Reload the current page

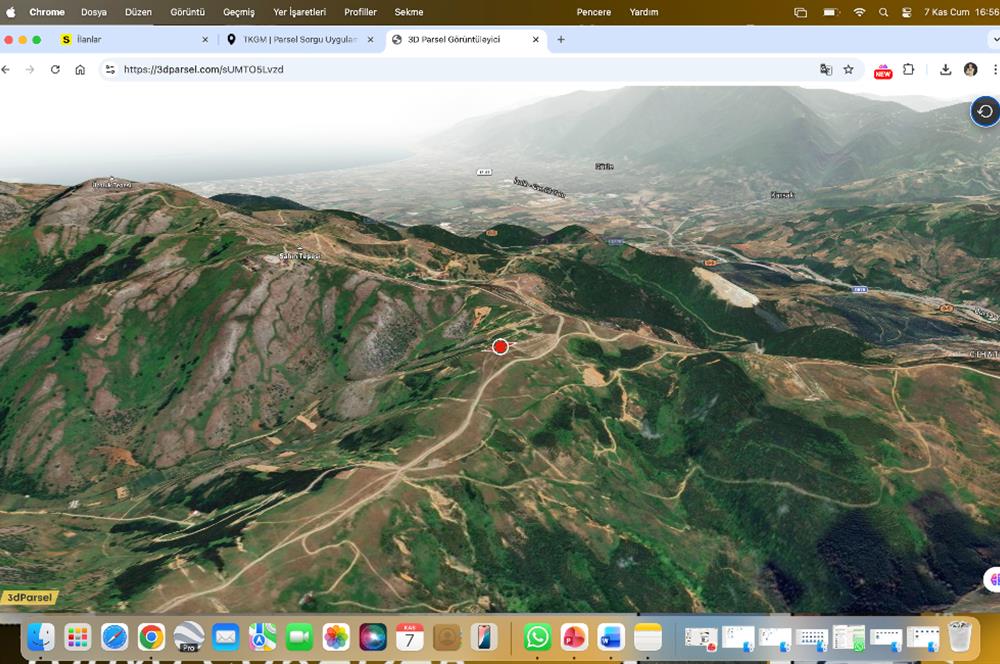(55, 70)
